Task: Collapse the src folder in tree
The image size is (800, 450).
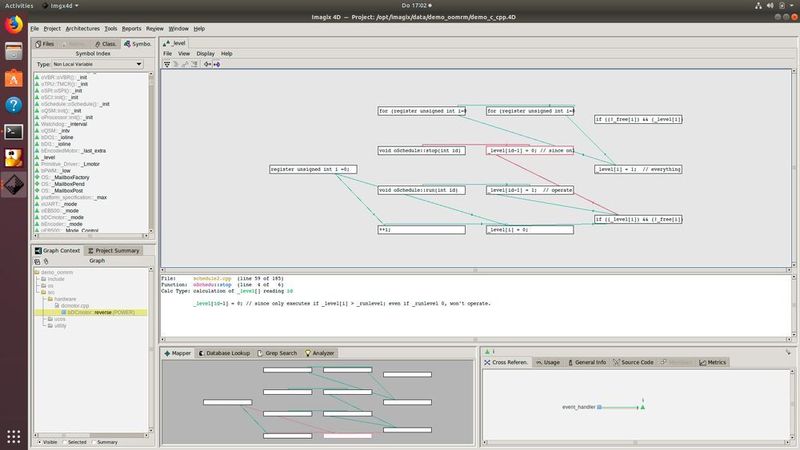Action: (43, 292)
